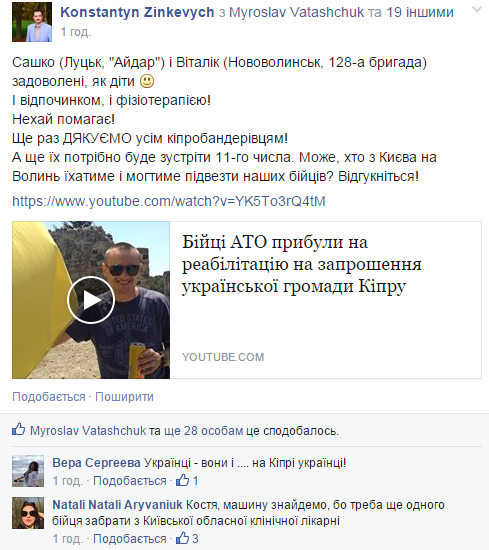Open the video title about Бійці АТО

(x=302, y=264)
